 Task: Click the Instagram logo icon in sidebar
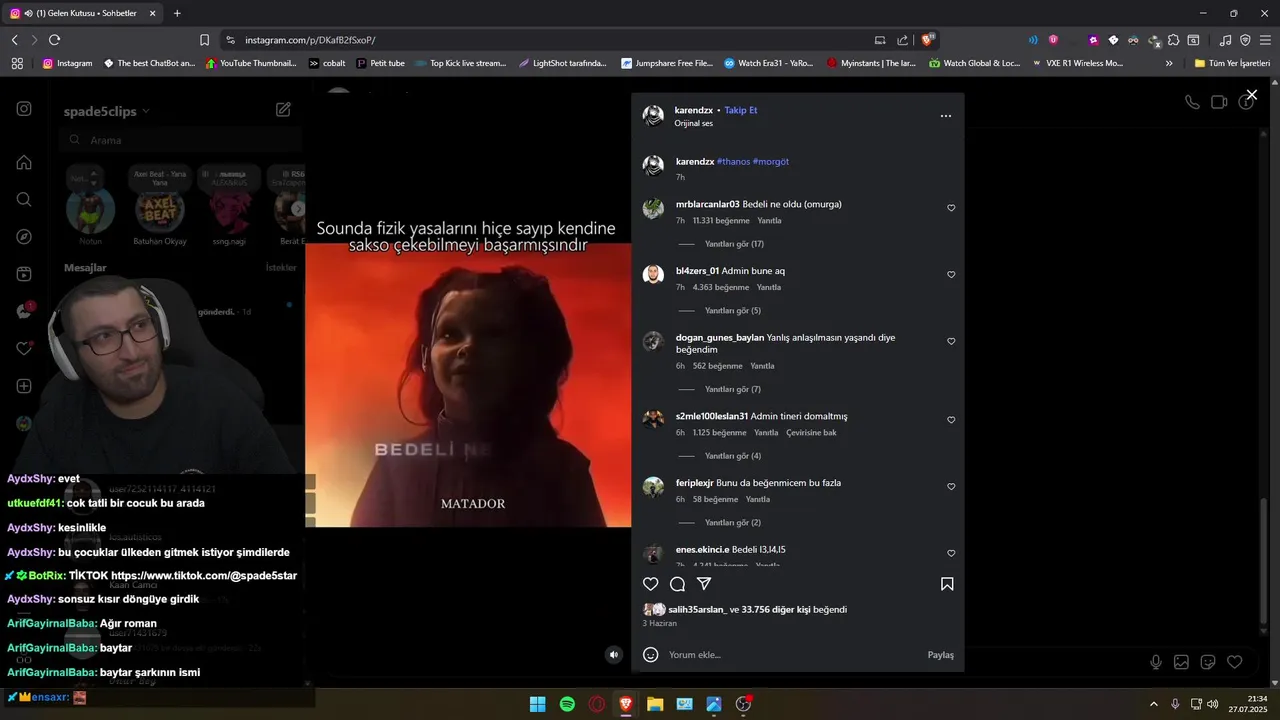24,109
